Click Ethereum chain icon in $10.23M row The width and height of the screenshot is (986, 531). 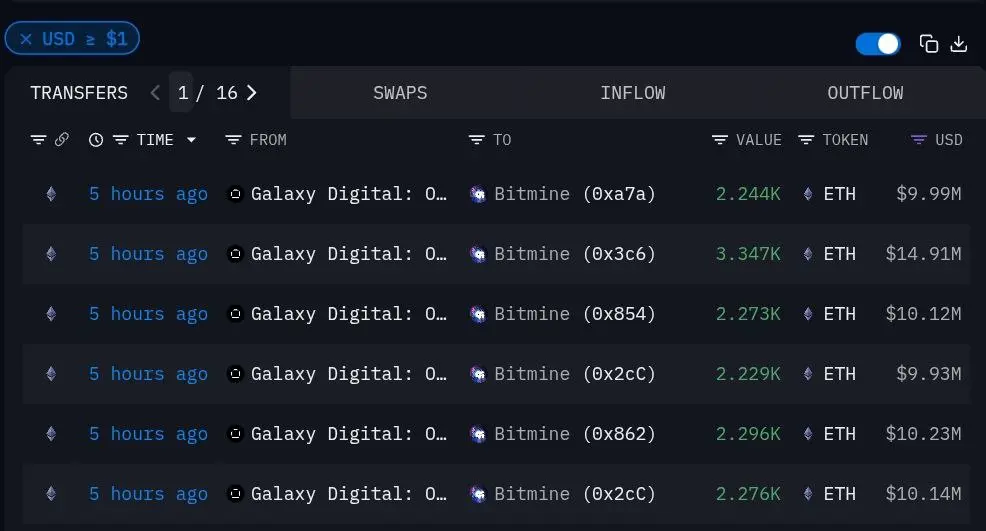[52, 434]
